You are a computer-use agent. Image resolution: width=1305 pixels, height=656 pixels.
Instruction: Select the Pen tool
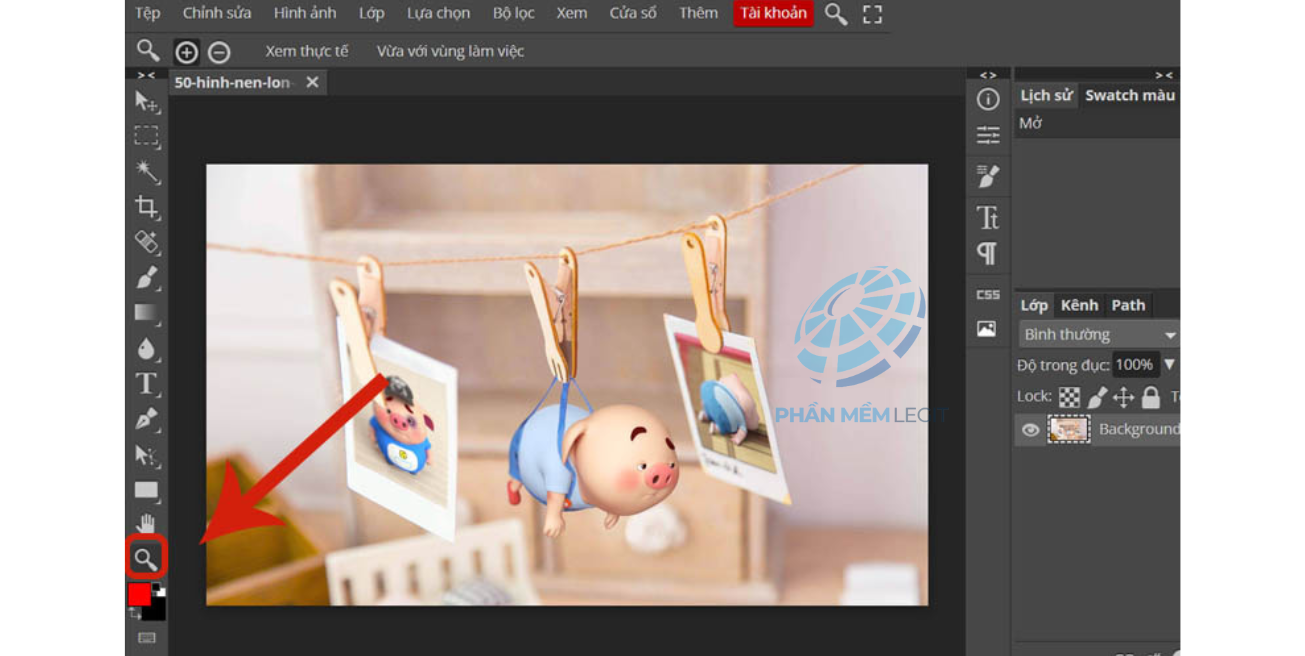coord(146,420)
